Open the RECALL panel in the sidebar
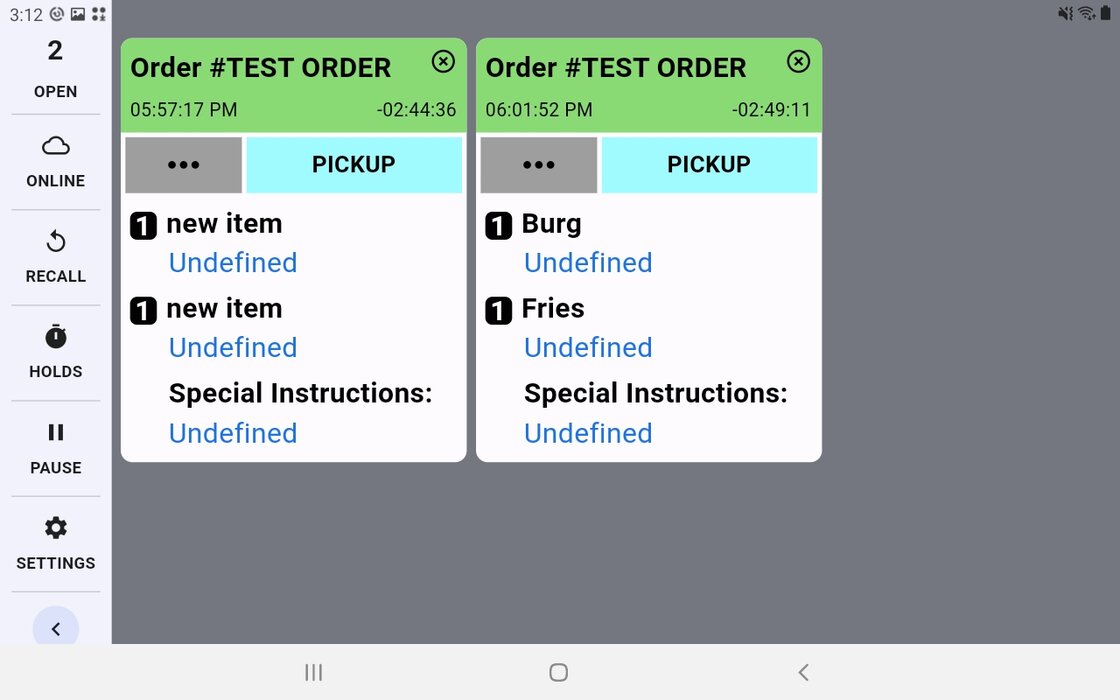Viewport: 1120px width, 700px height. (55, 256)
